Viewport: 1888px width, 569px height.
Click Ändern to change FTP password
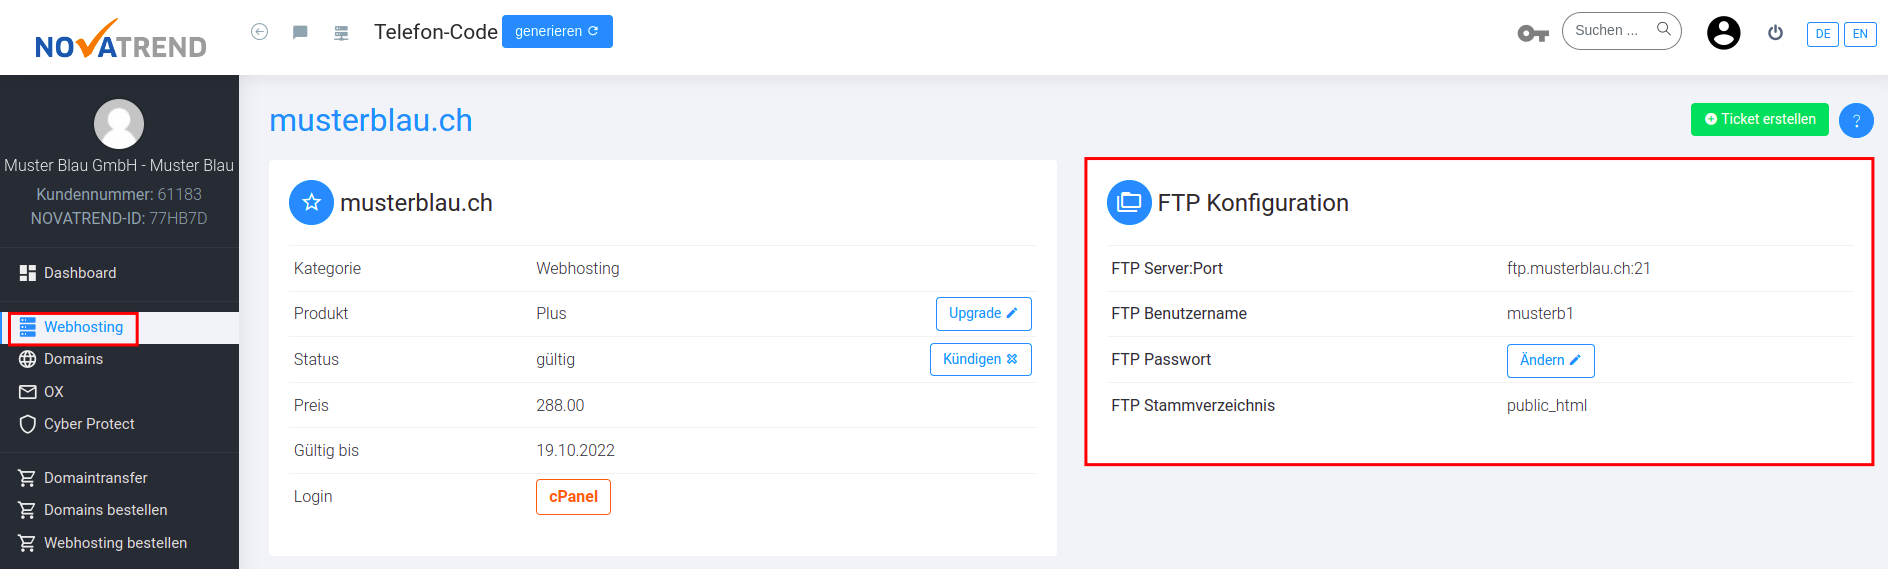[1550, 360]
